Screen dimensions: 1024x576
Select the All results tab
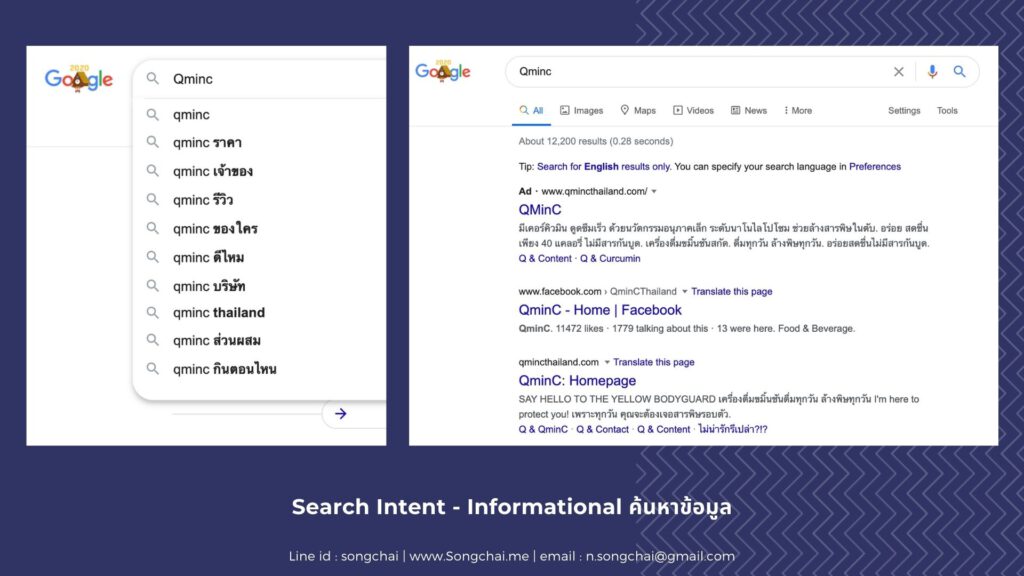532,110
